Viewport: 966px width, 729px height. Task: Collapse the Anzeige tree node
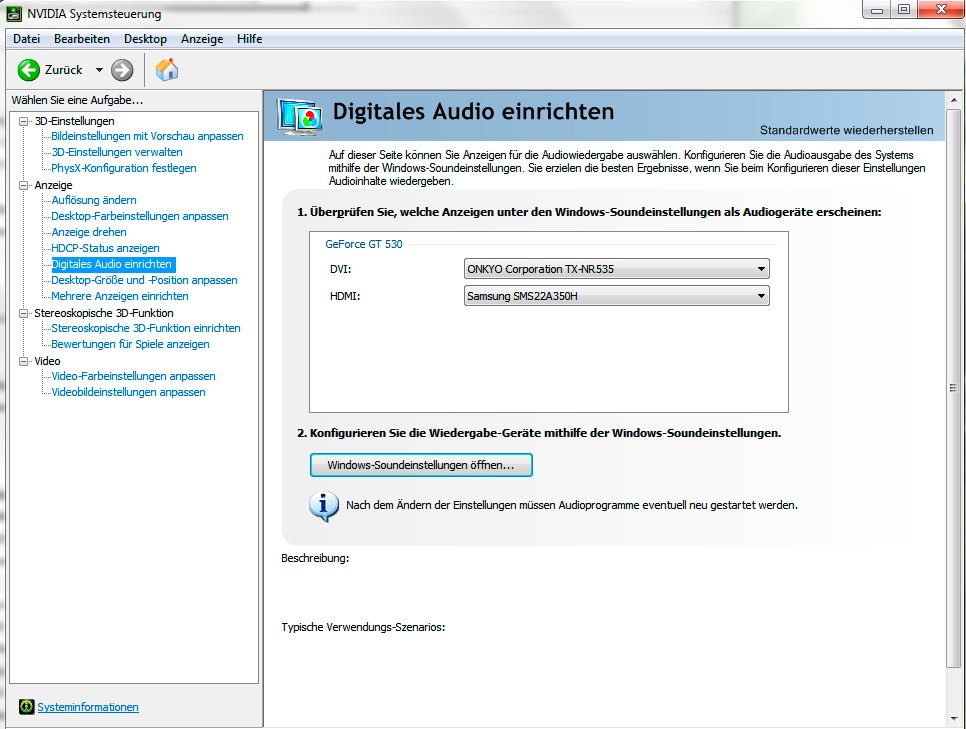point(23,185)
